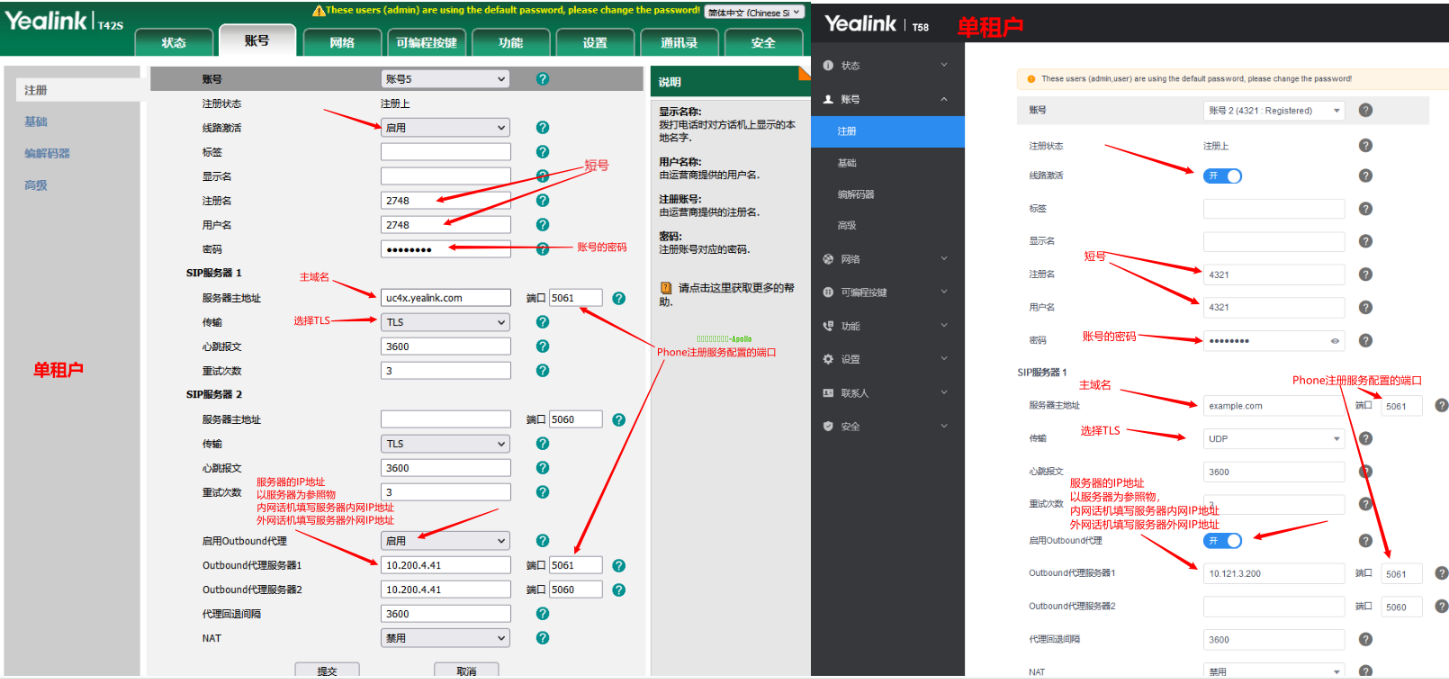Click the help icon beside T58 Outbound代理服务器1 port
This screenshot has width=1449, height=679.
(1441, 573)
